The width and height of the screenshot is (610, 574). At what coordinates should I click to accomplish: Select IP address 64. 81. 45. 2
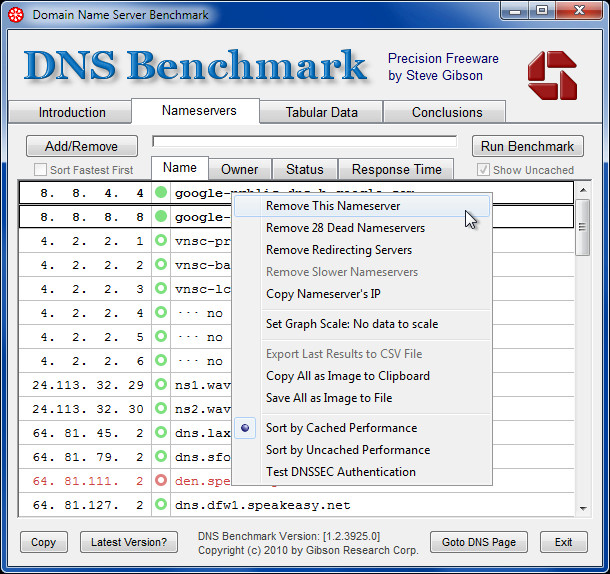pyautogui.click(x=88, y=433)
